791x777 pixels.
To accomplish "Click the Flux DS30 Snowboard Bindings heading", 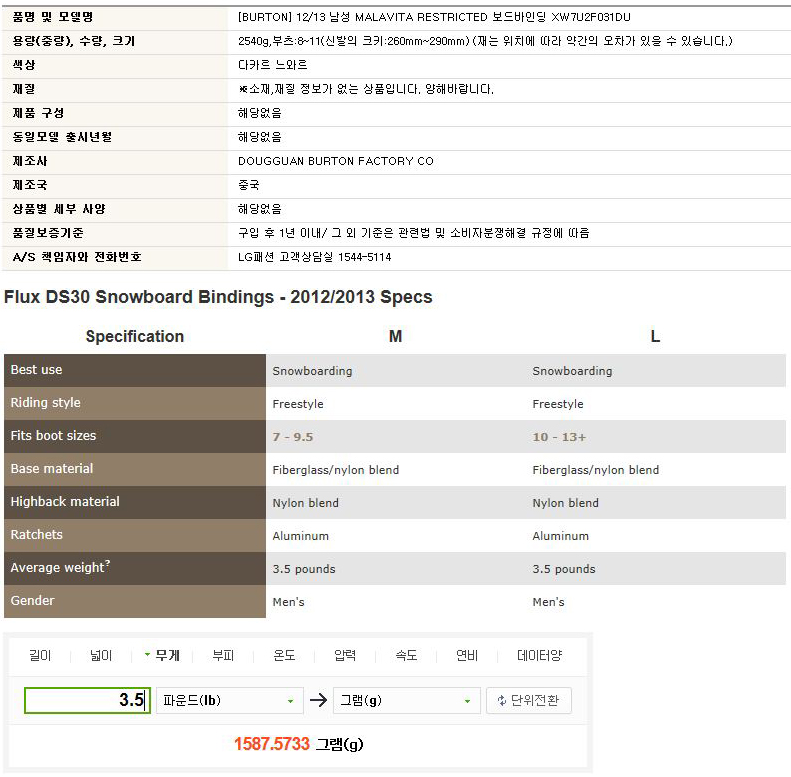I will pyautogui.click(x=218, y=297).
